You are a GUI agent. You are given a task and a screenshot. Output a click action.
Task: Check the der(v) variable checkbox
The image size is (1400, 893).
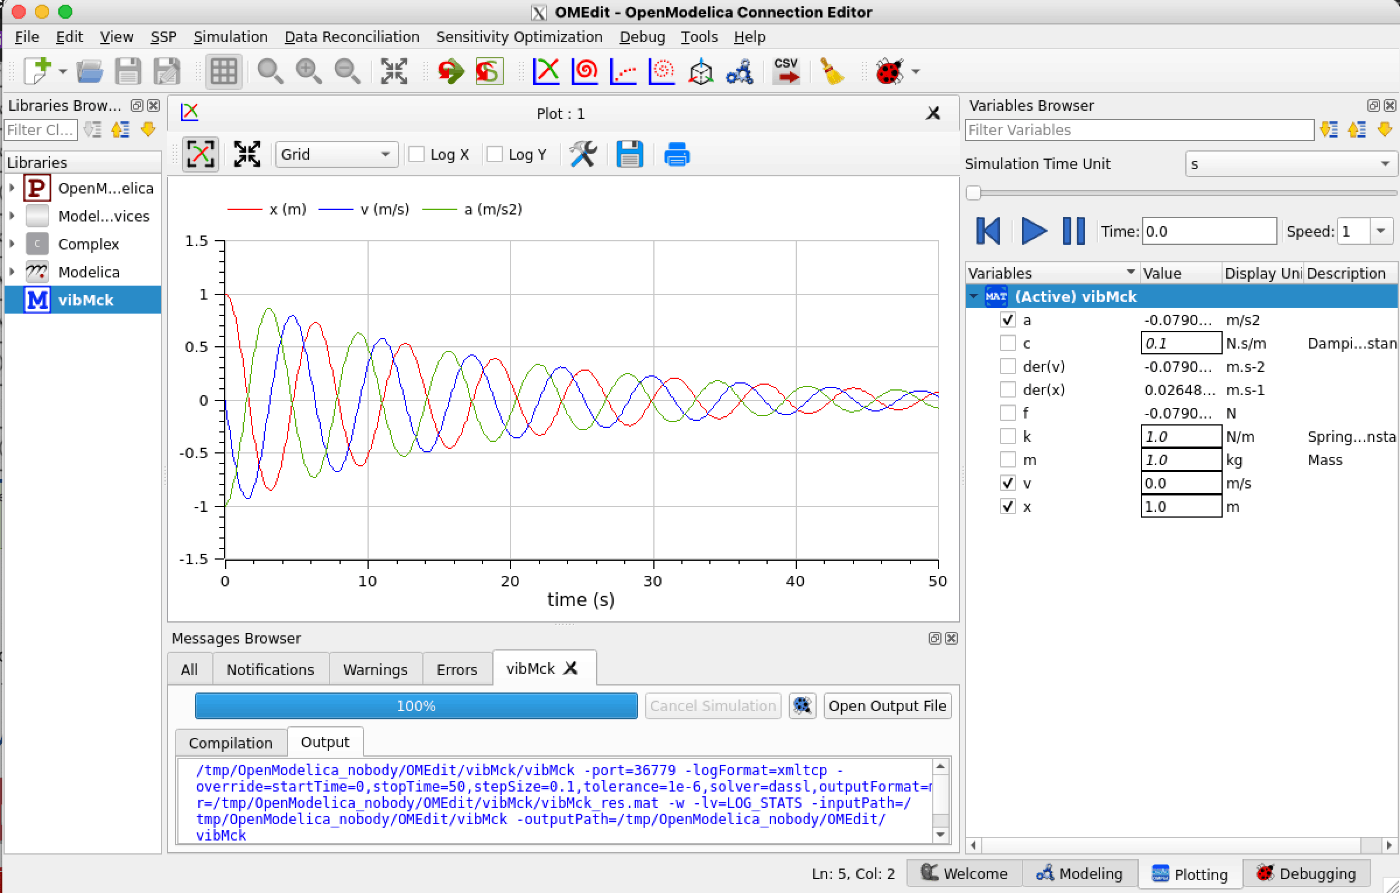1008,366
